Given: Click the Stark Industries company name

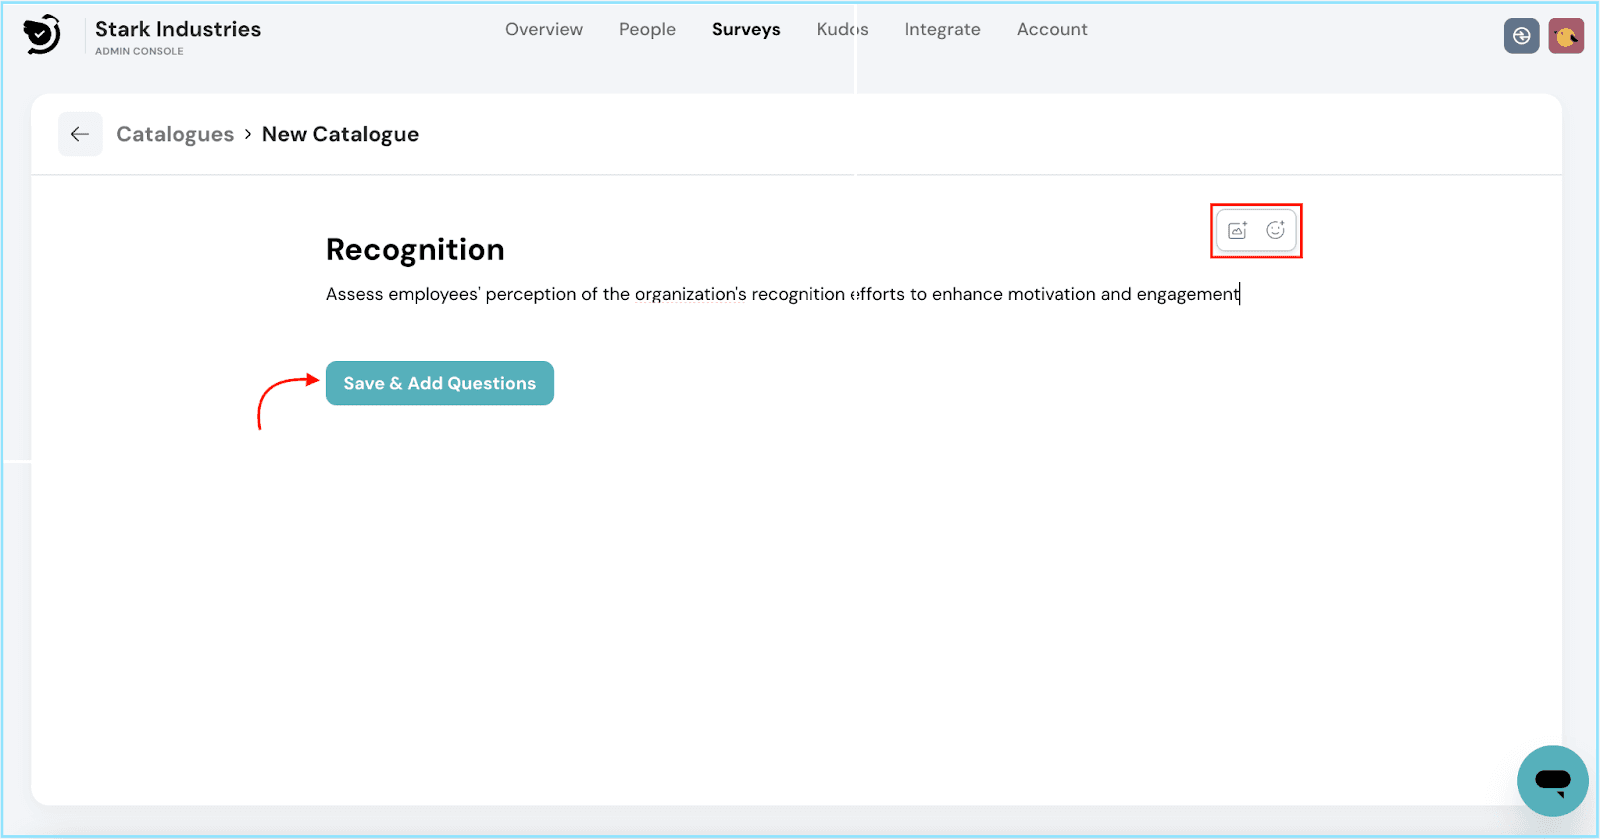Looking at the screenshot, I should coord(178,30).
